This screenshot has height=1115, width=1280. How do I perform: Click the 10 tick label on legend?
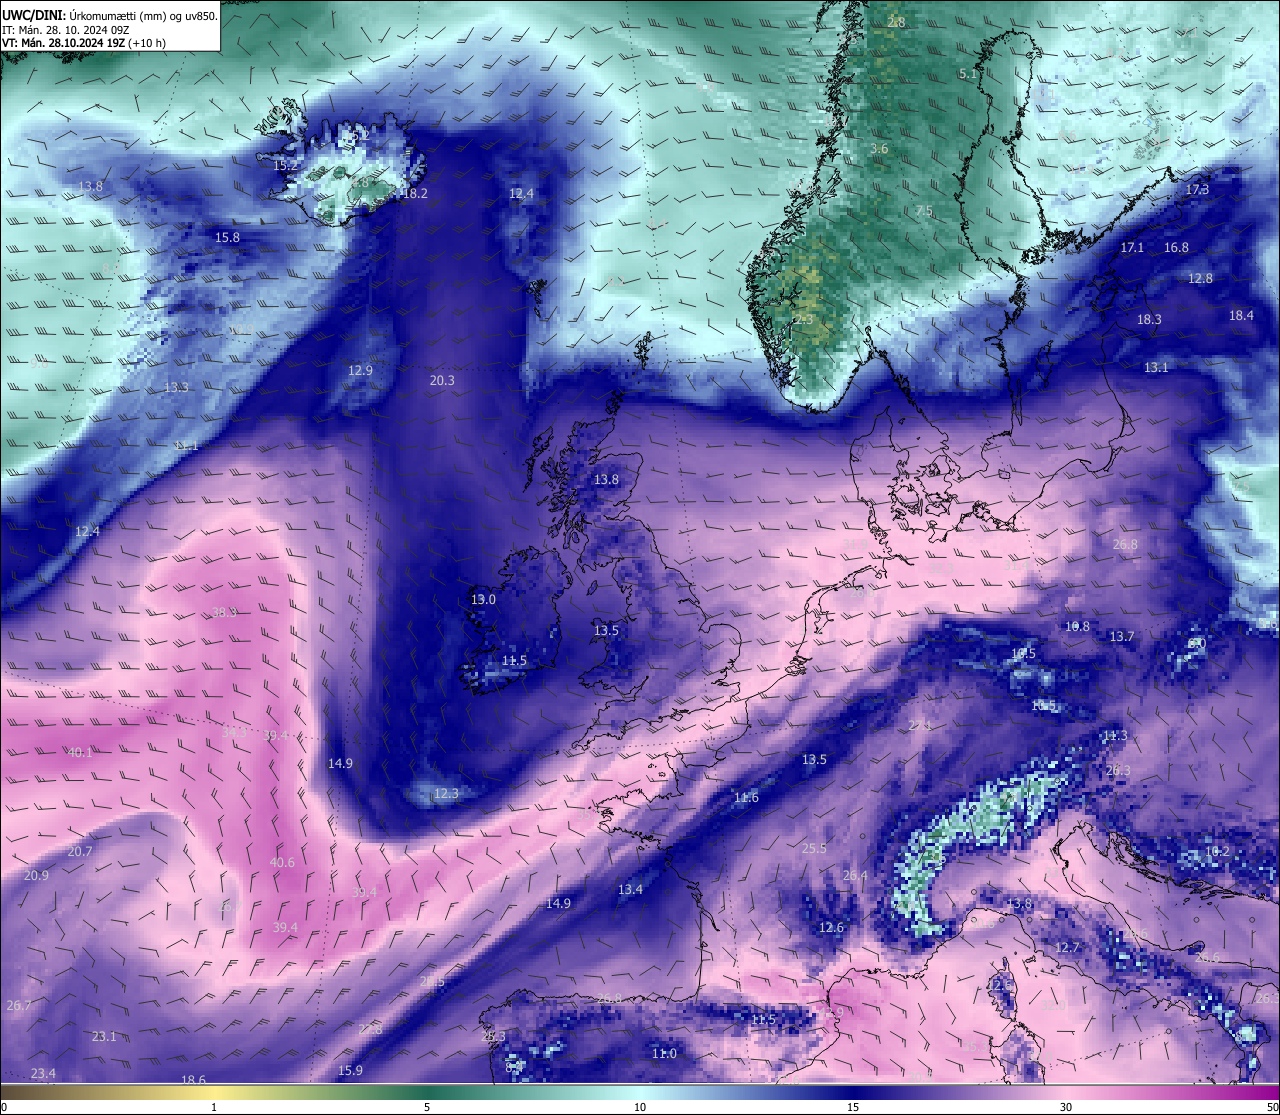click(x=640, y=1106)
